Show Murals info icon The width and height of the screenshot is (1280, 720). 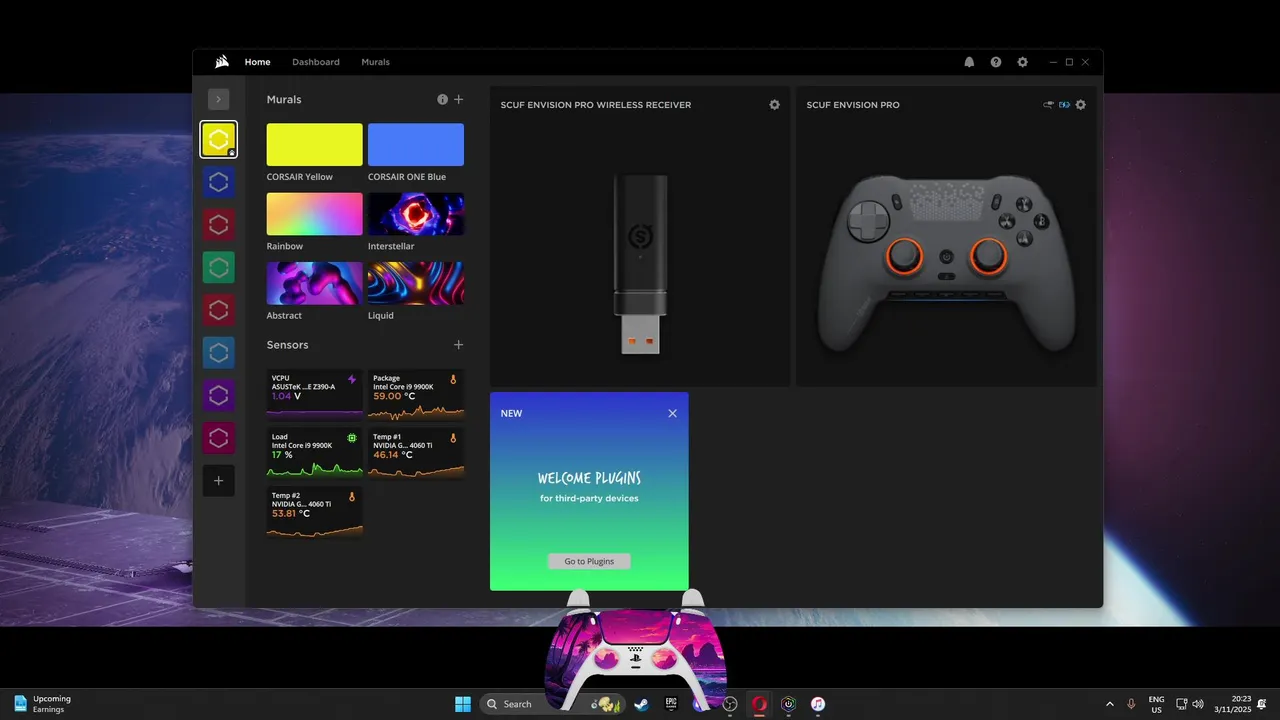[442, 100]
